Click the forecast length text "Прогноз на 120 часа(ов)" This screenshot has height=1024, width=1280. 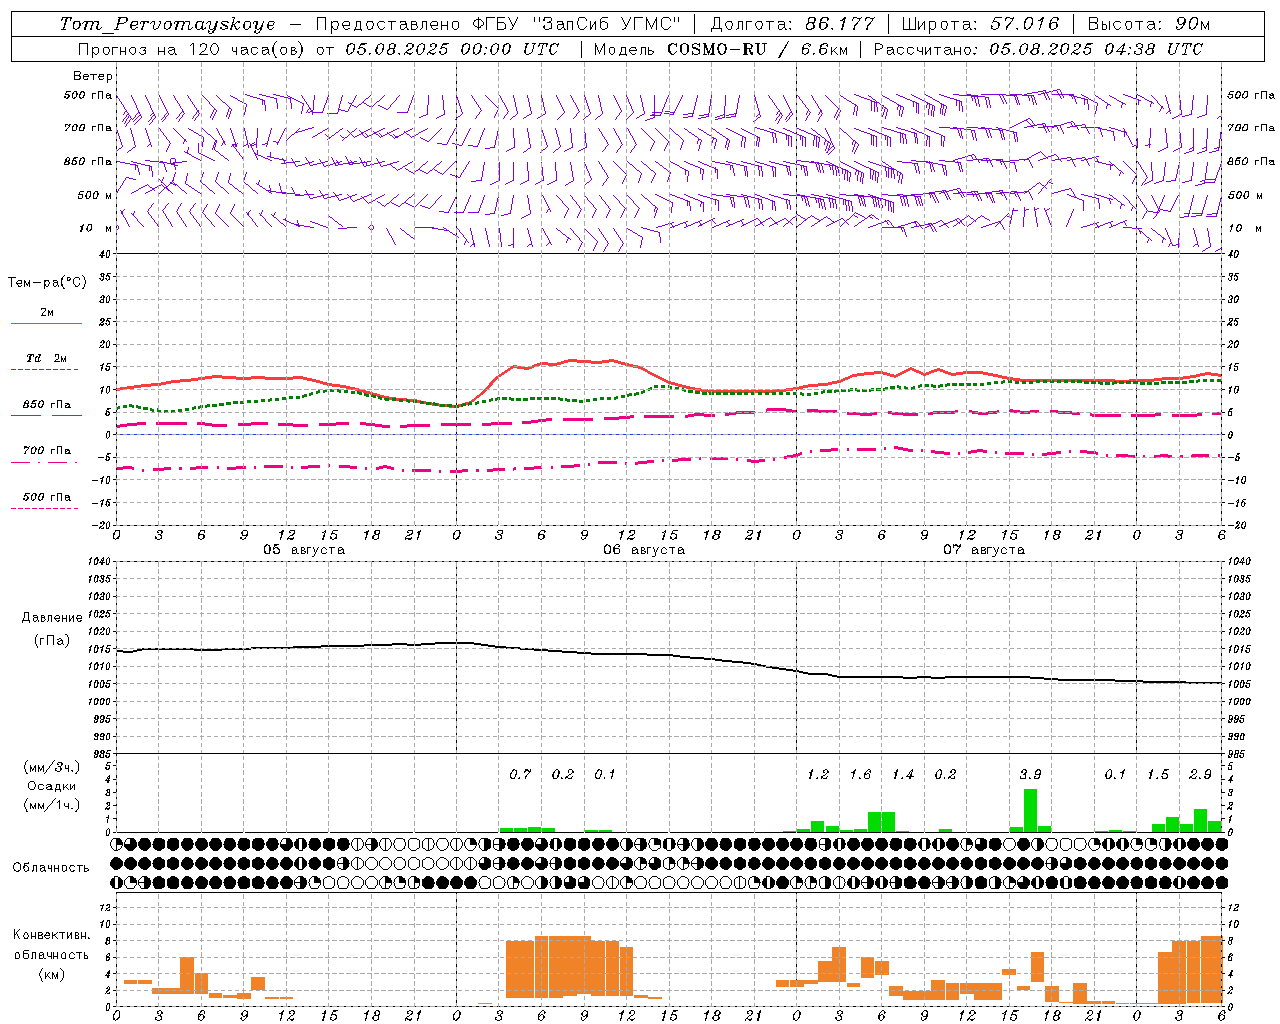(191, 49)
